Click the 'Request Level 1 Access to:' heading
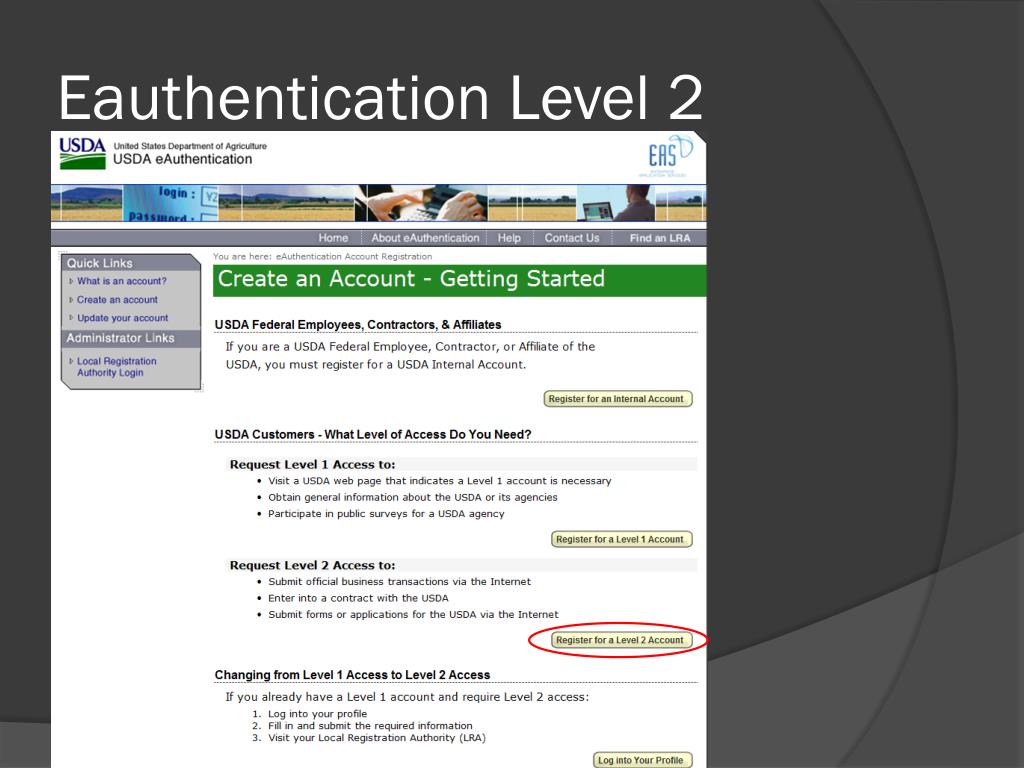Screen dimensions: 1024x768 pos(312,464)
